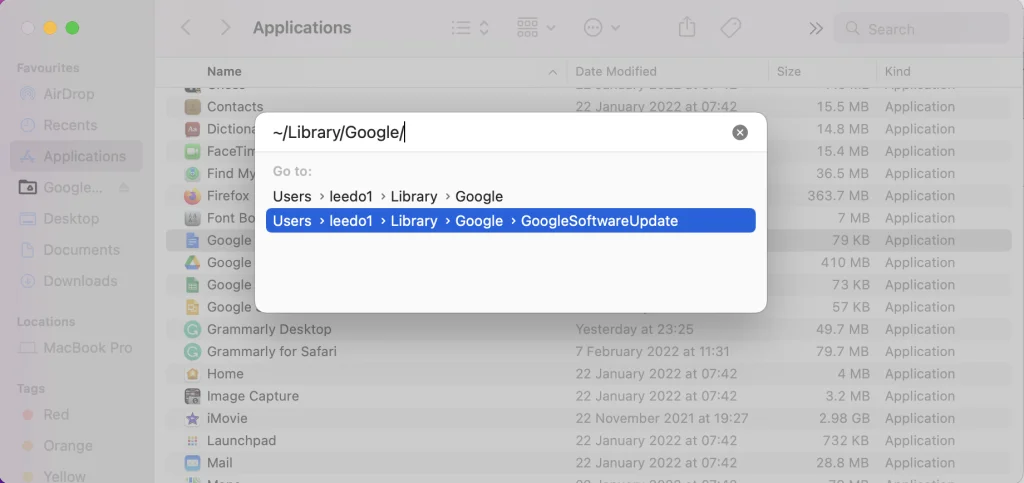Click the Home app icon
The height and width of the screenshot is (483, 1024).
tap(192, 374)
